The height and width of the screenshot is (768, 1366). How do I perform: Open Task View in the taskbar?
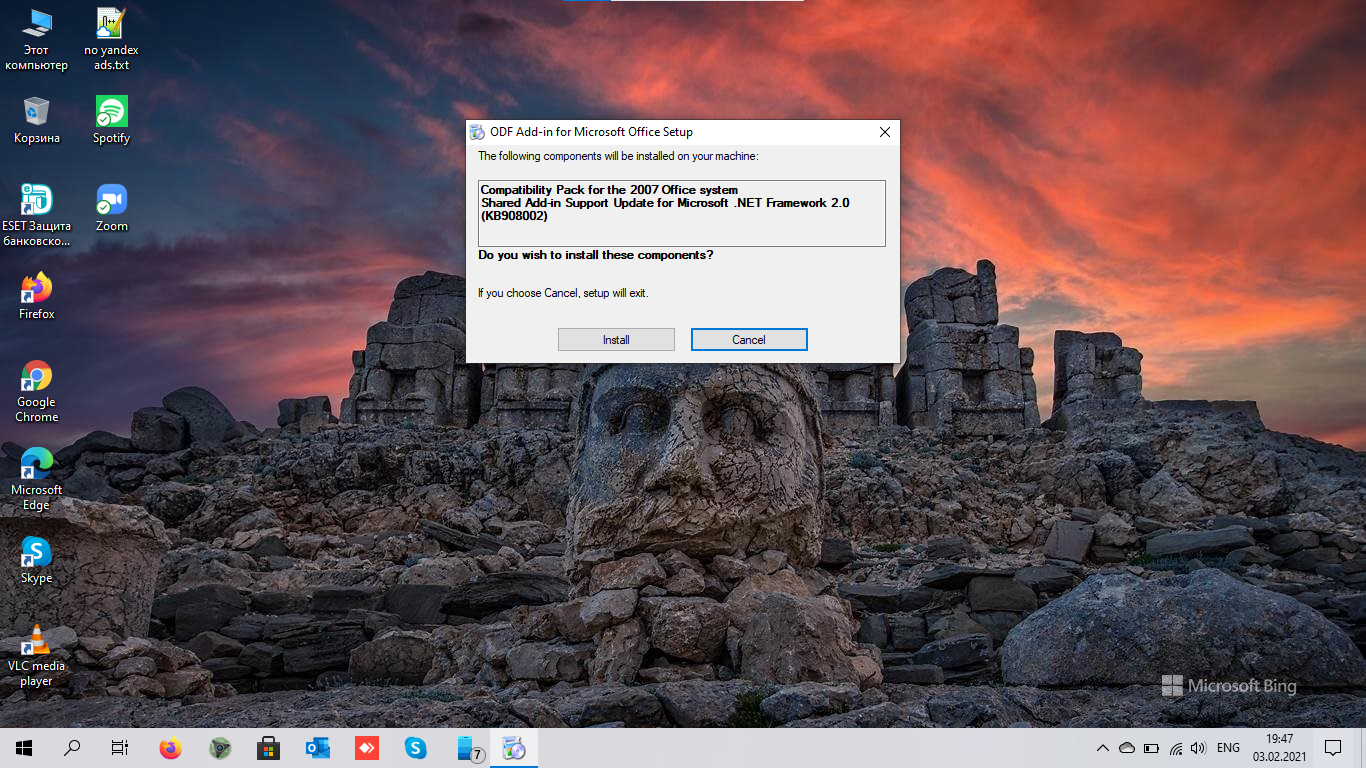point(120,748)
